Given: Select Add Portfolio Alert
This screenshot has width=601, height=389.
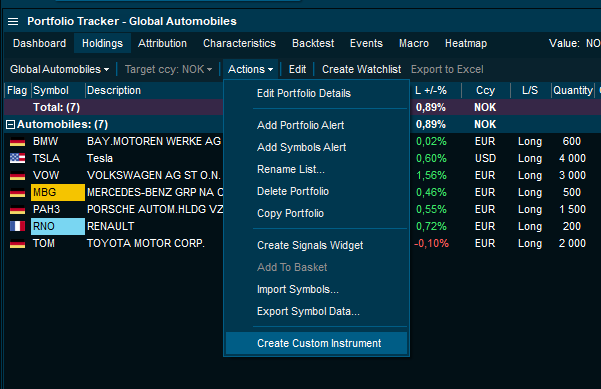Looking at the screenshot, I should (316, 125).
